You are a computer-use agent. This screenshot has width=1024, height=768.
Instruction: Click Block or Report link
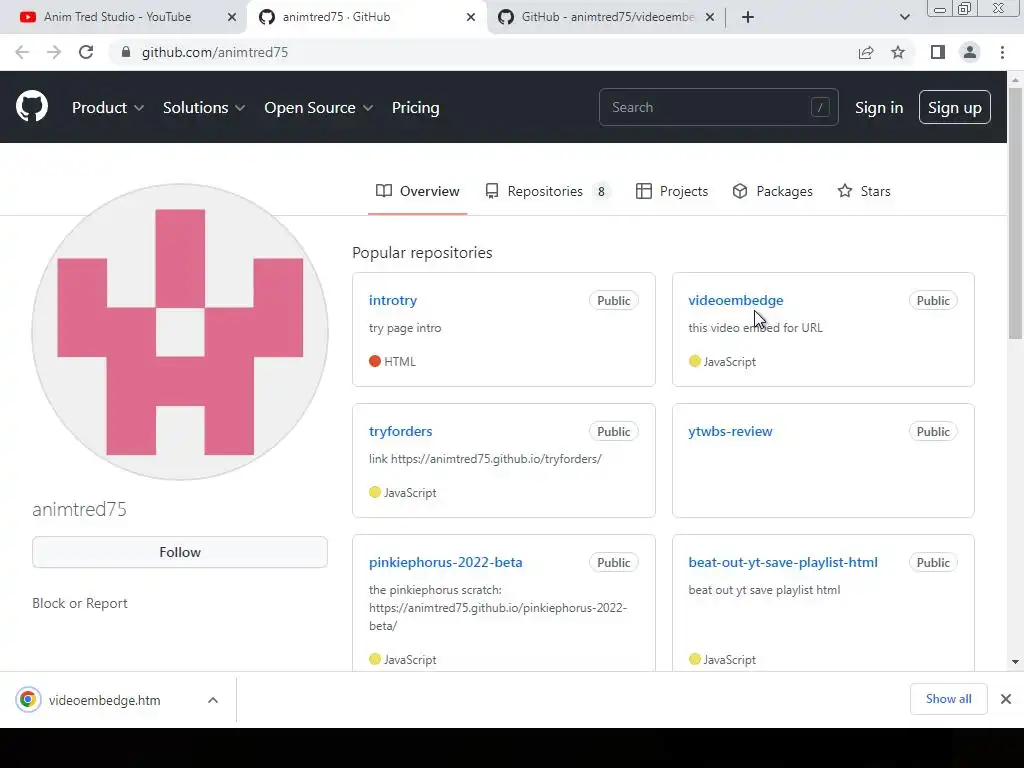coord(80,603)
